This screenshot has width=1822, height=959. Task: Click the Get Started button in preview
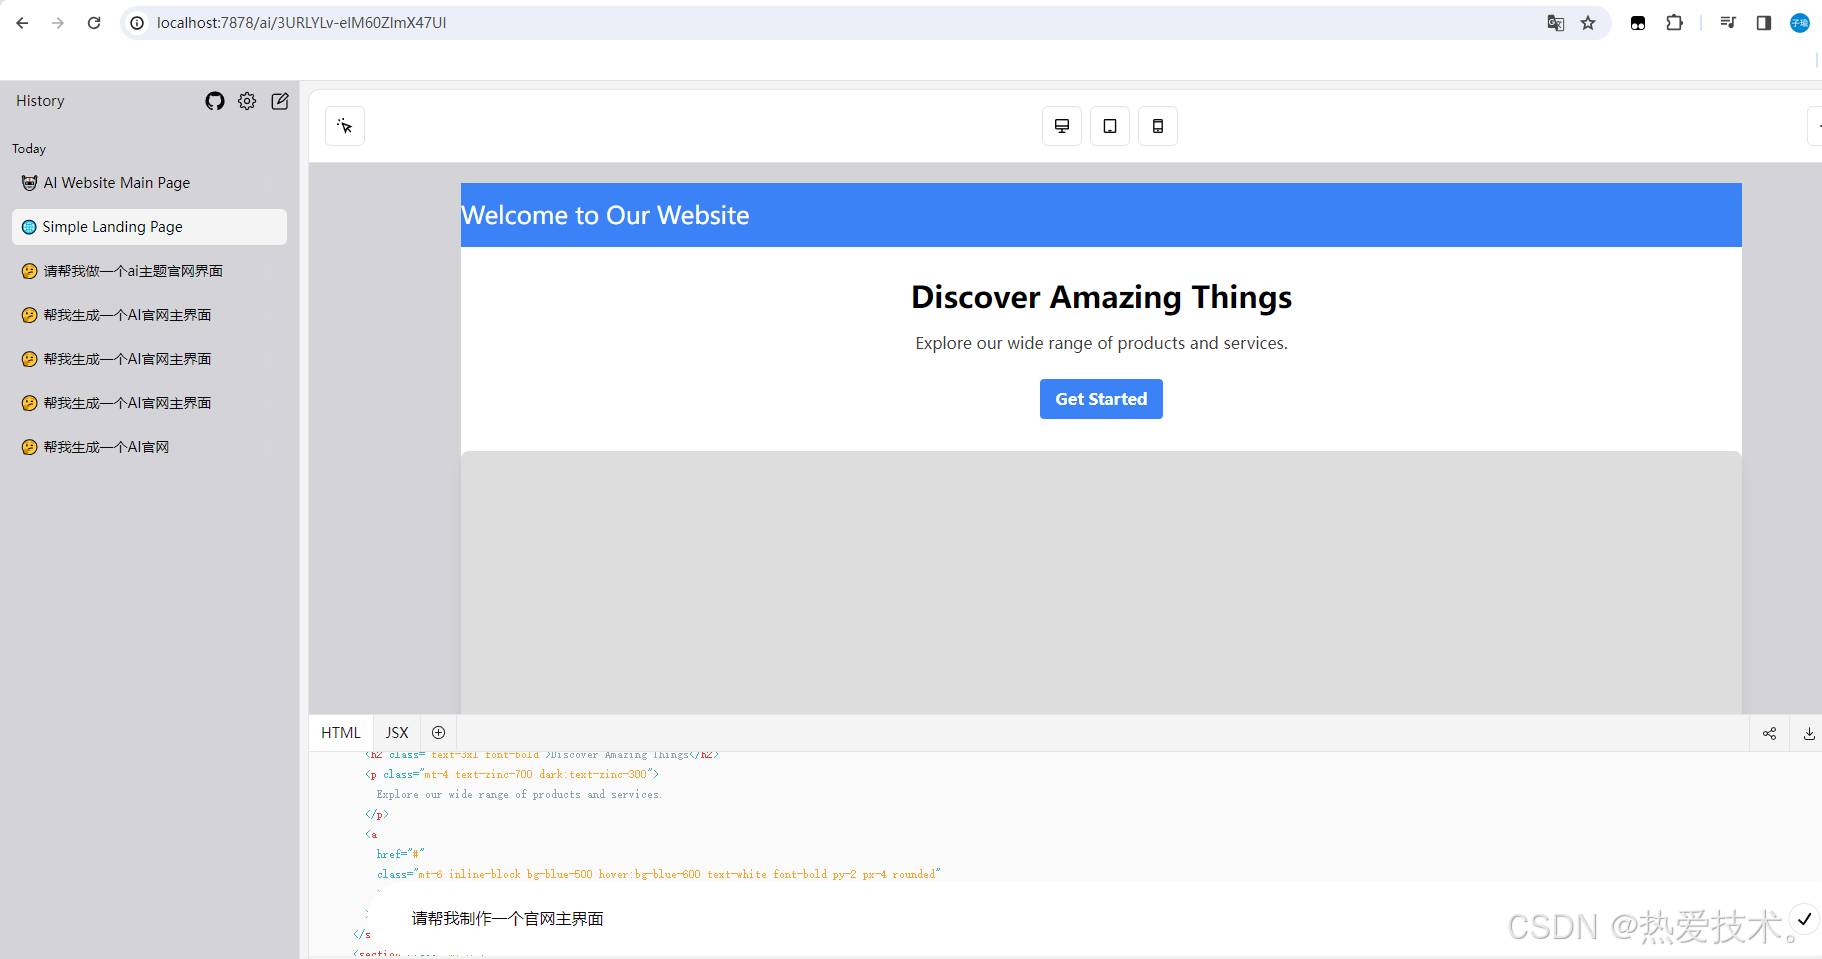point(1101,399)
